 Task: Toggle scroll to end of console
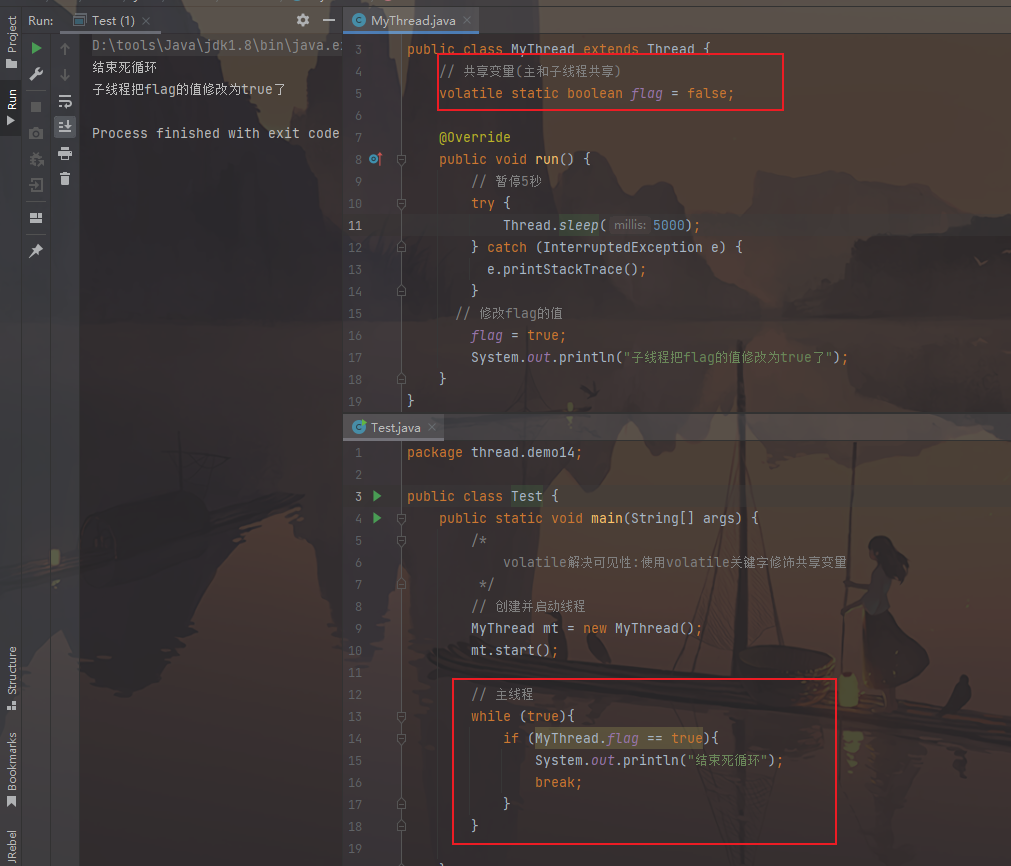tap(65, 126)
